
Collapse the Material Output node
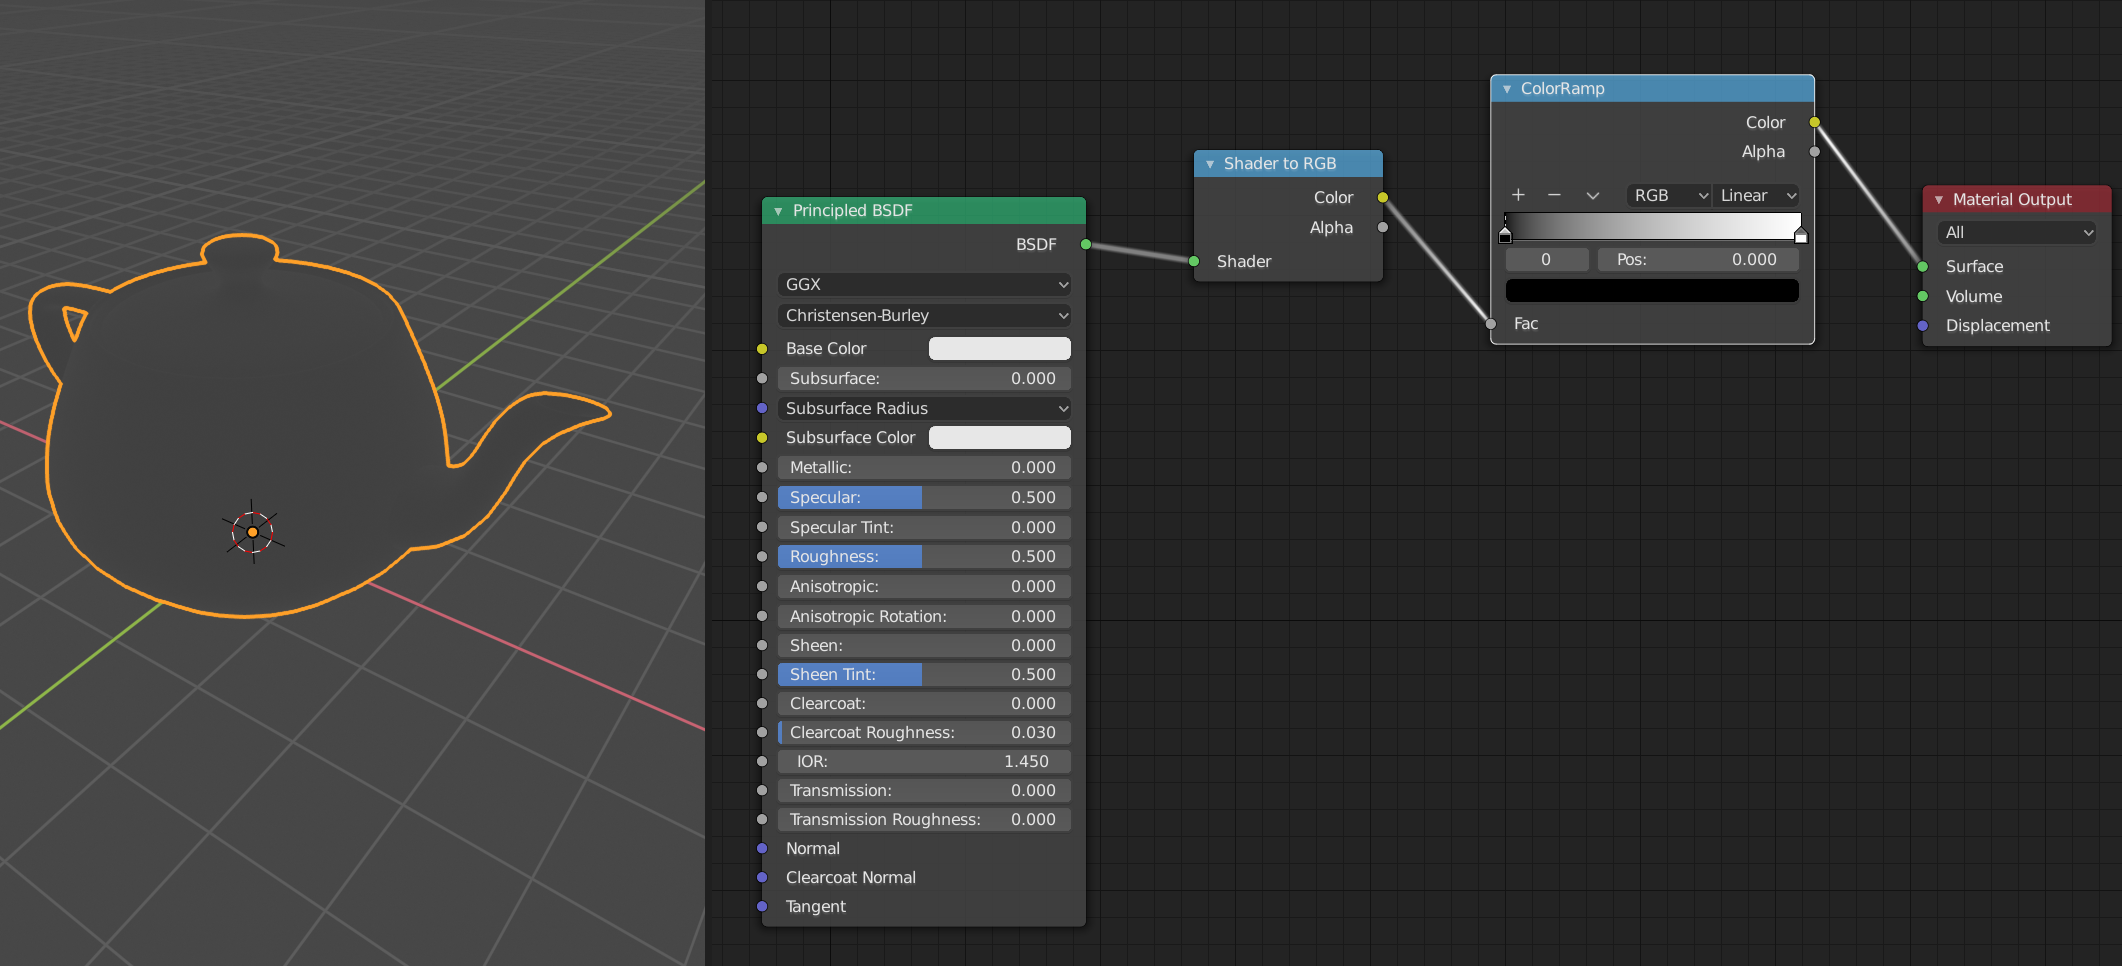point(1938,199)
